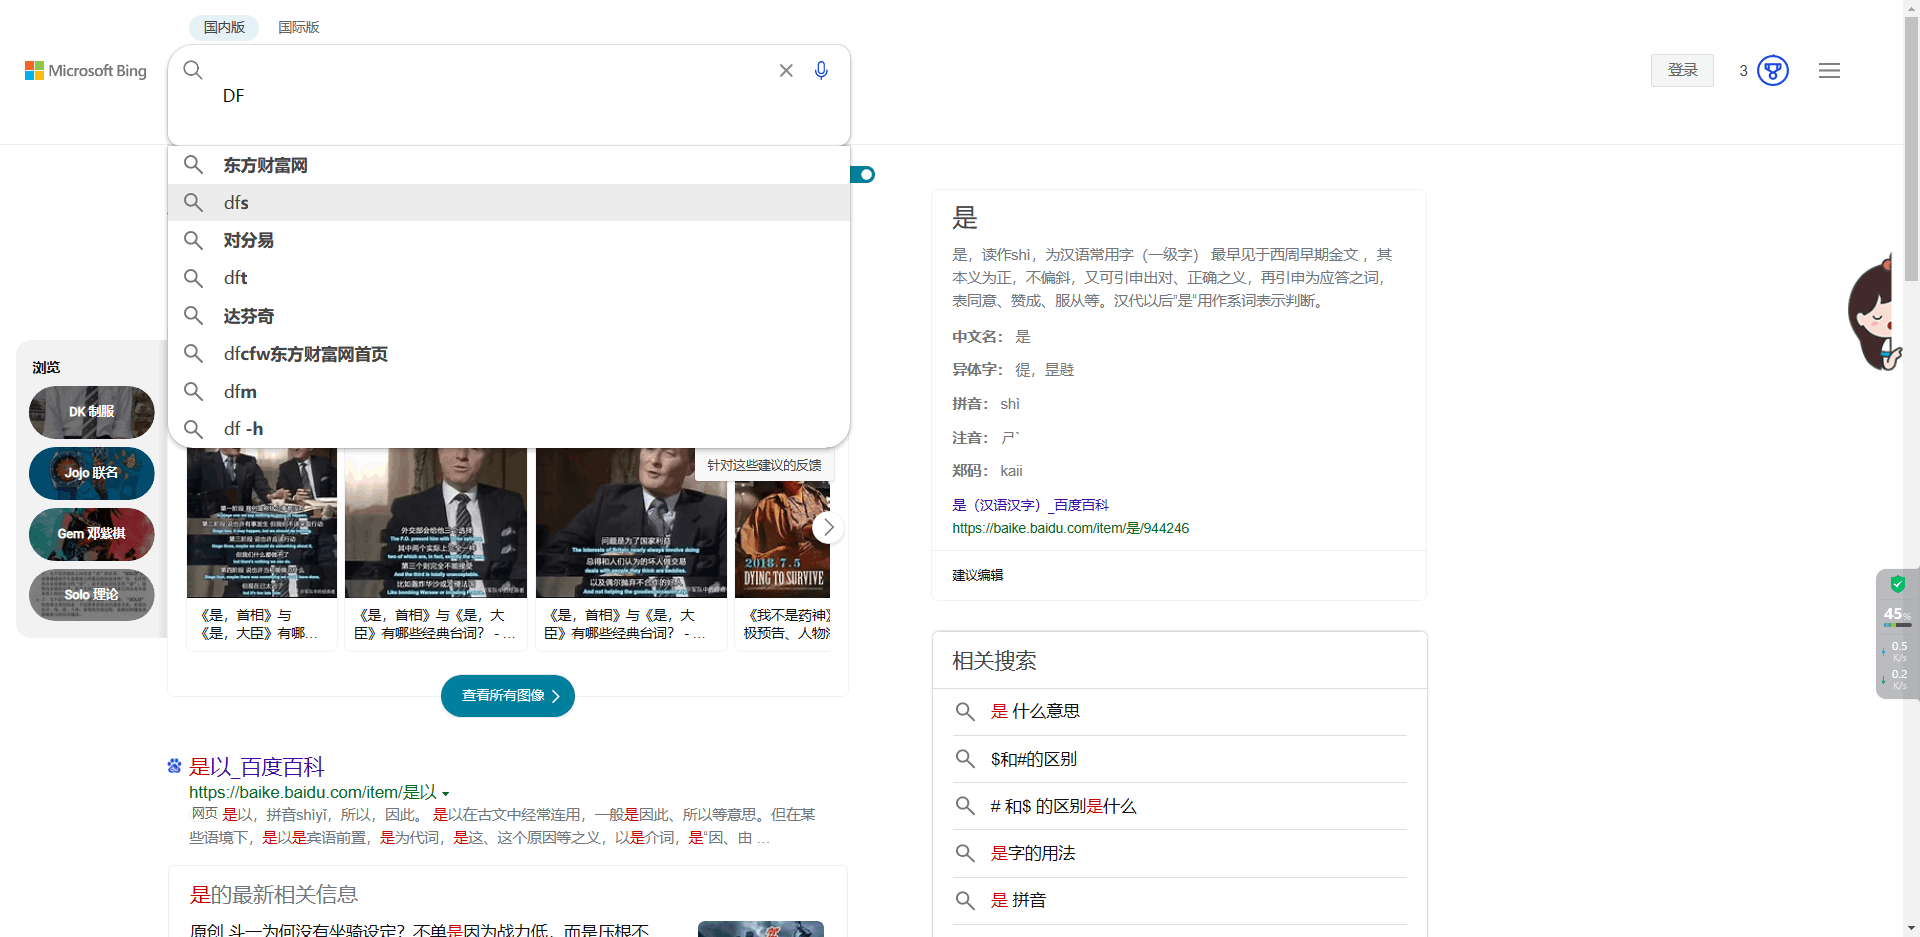This screenshot has width=1920, height=937.
Task: Start voice search with the microphone icon
Action: tap(821, 70)
